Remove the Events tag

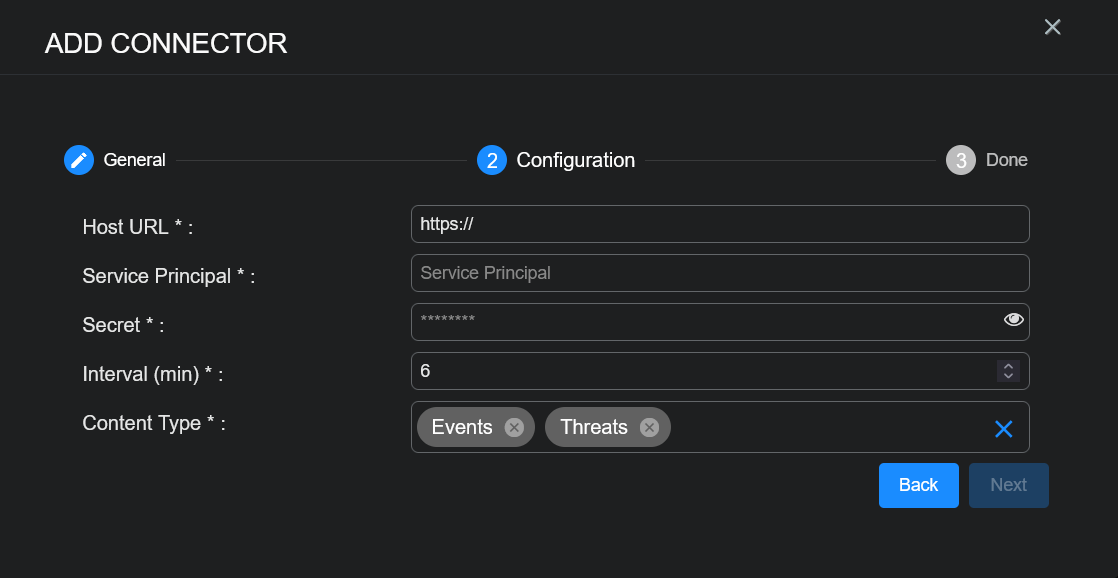point(514,427)
